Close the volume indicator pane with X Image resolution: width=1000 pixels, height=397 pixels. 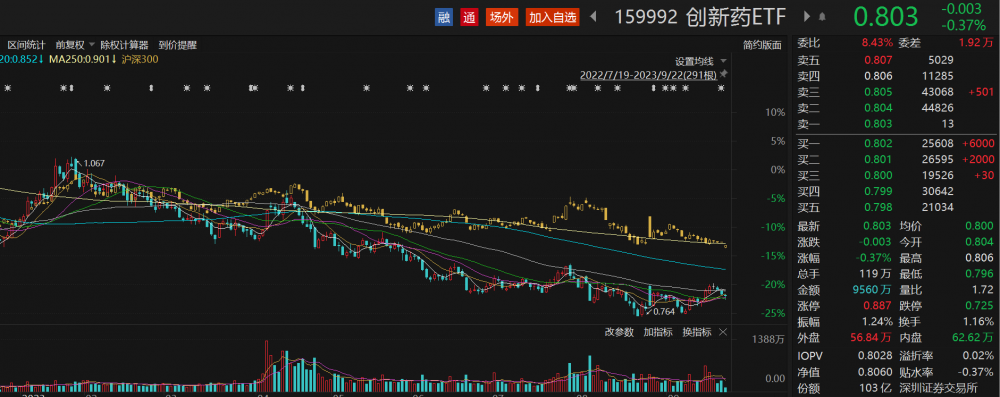click(x=723, y=332)
